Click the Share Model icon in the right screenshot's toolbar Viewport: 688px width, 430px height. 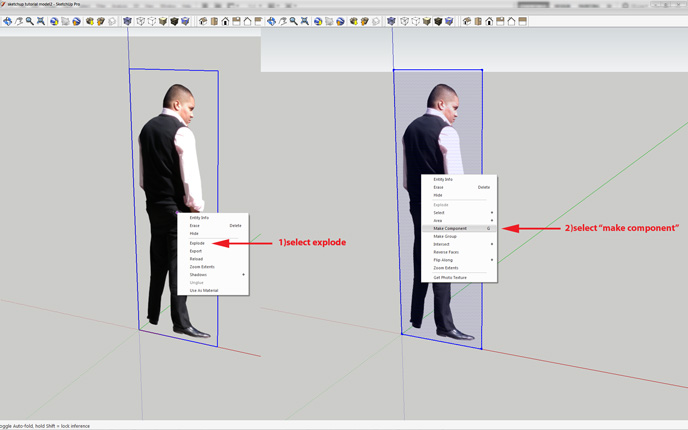coord(365,21)
